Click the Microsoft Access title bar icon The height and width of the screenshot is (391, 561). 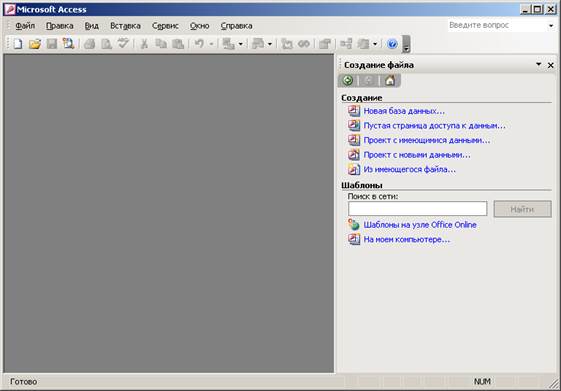9,9
